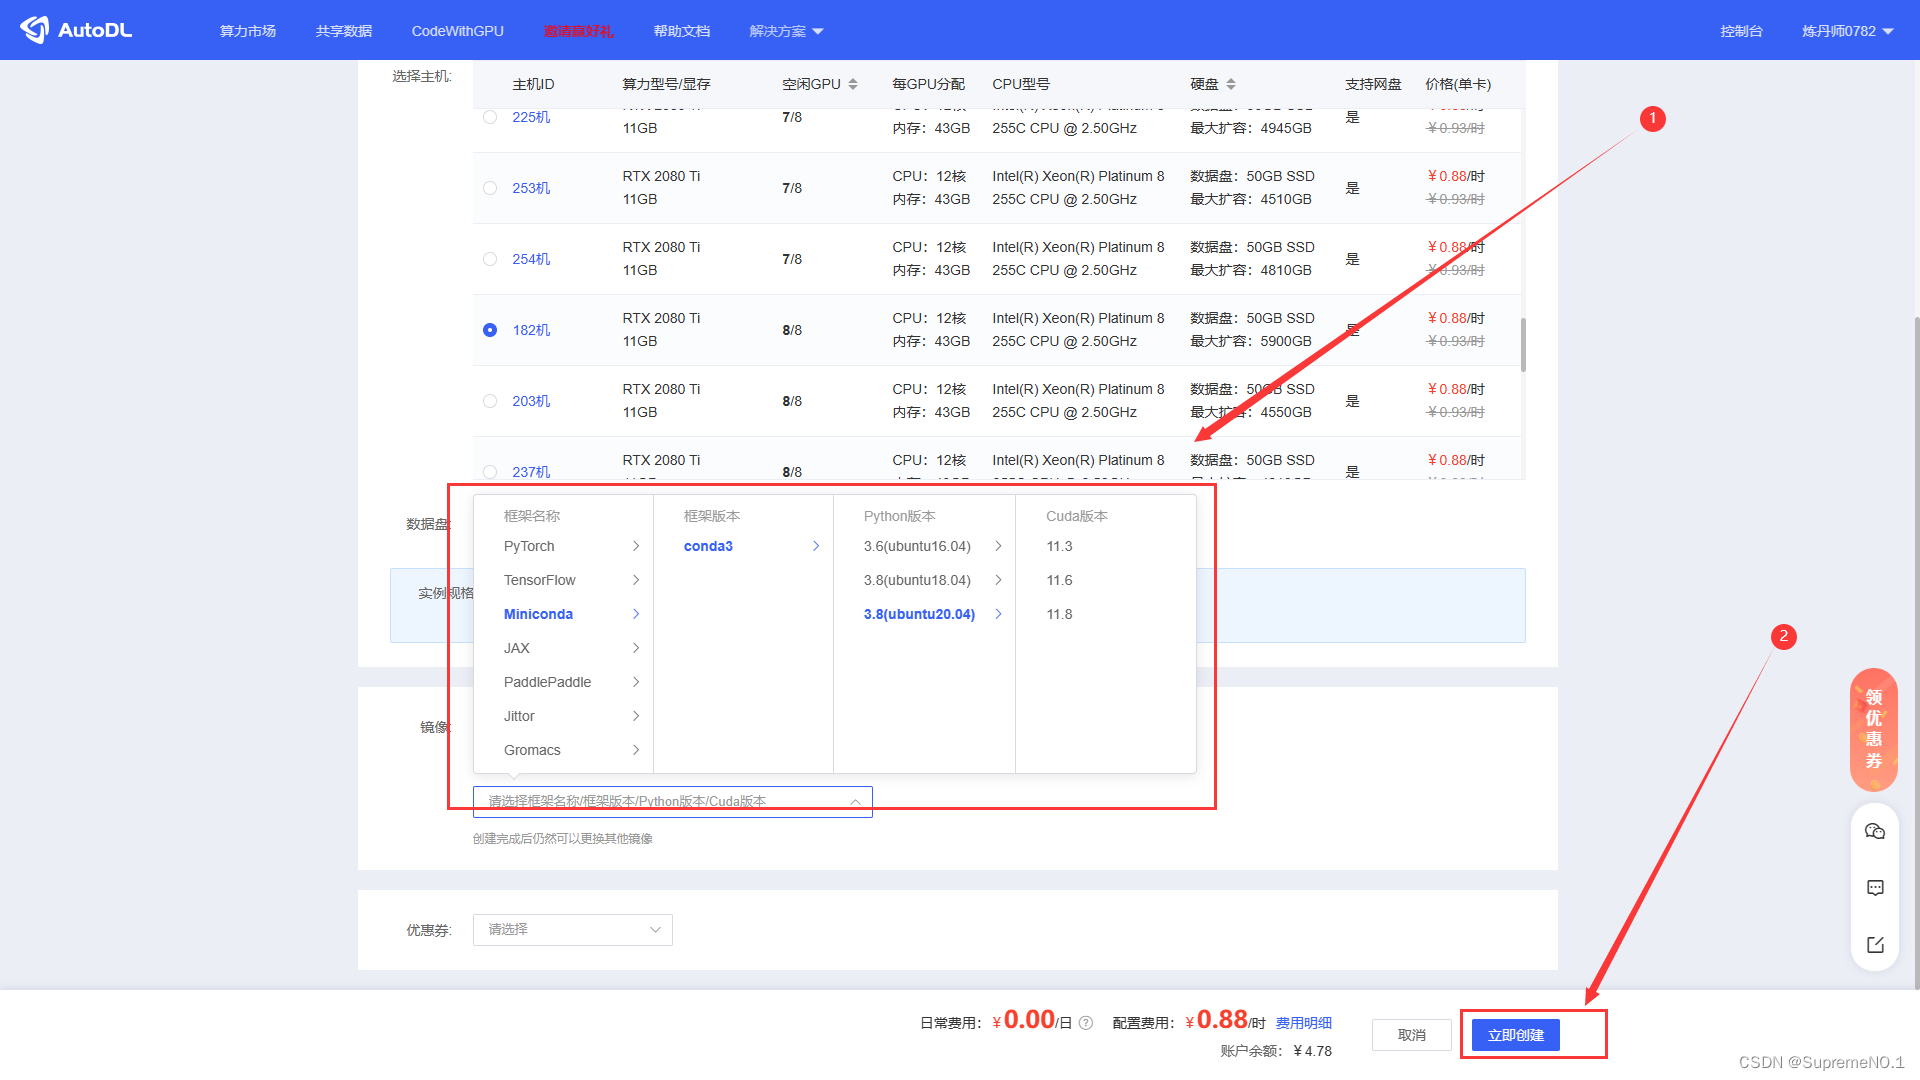Go to 共享数据 page
1920x1080 pixels.
tap(344, 31)
